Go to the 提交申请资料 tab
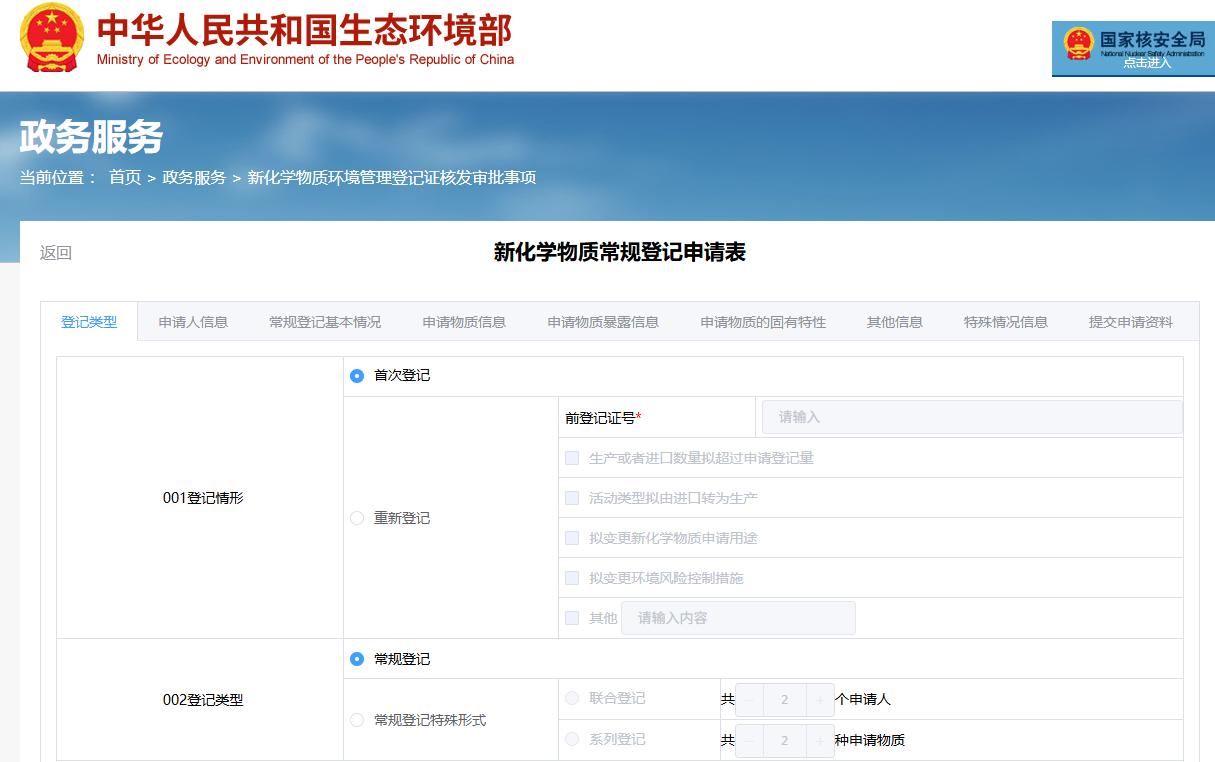Screen dimensions: 1215x762 pos(1131,322)
